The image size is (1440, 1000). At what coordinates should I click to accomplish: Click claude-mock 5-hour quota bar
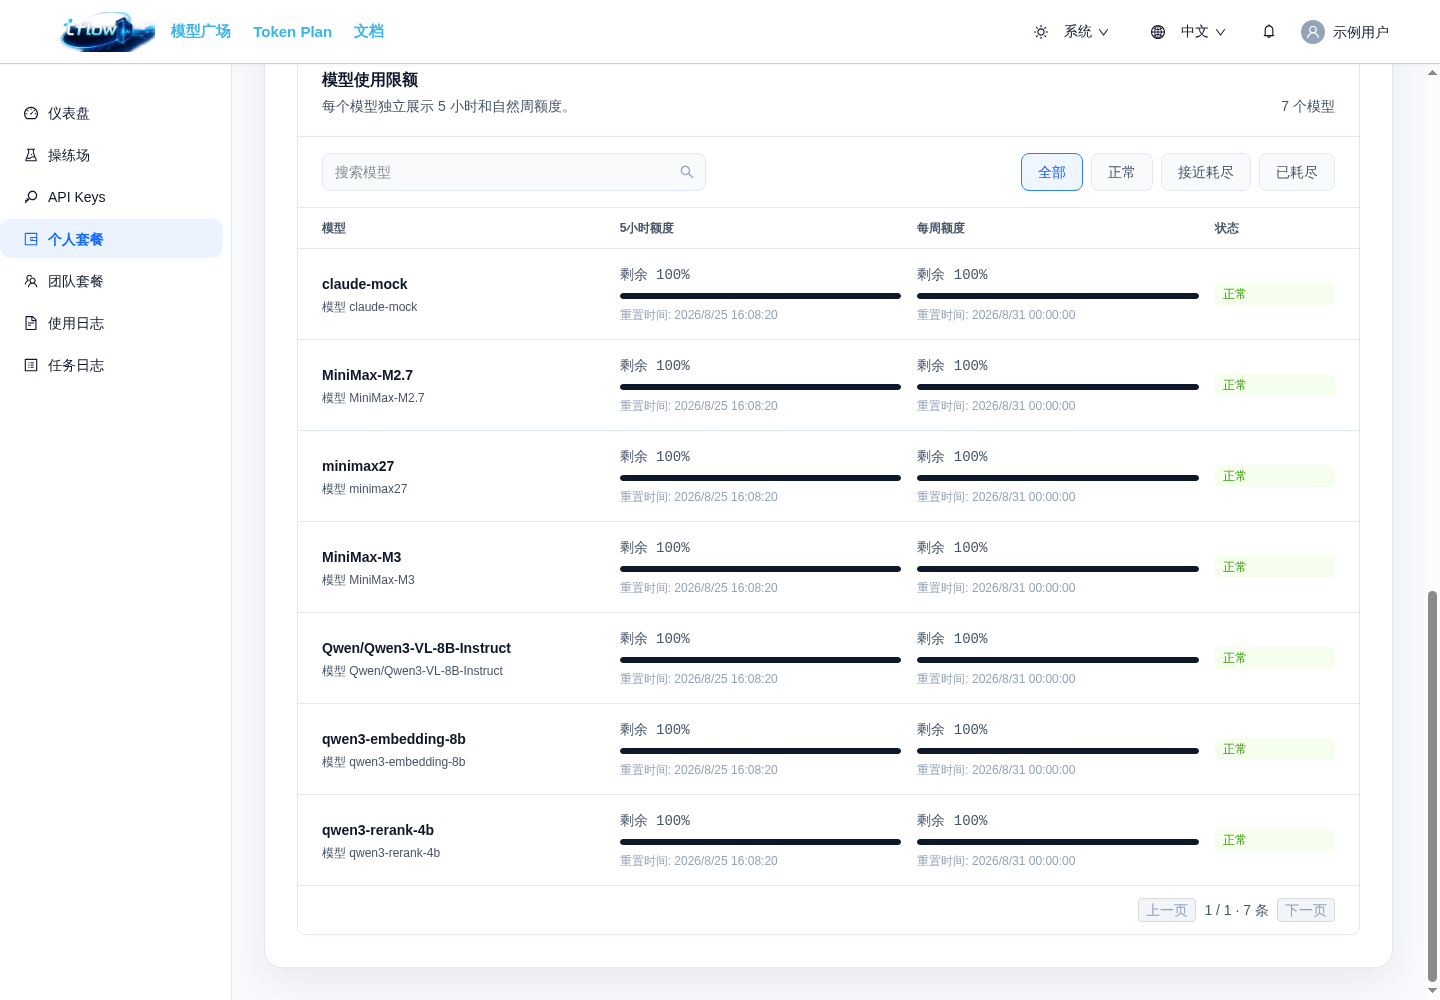click(760, 296)
